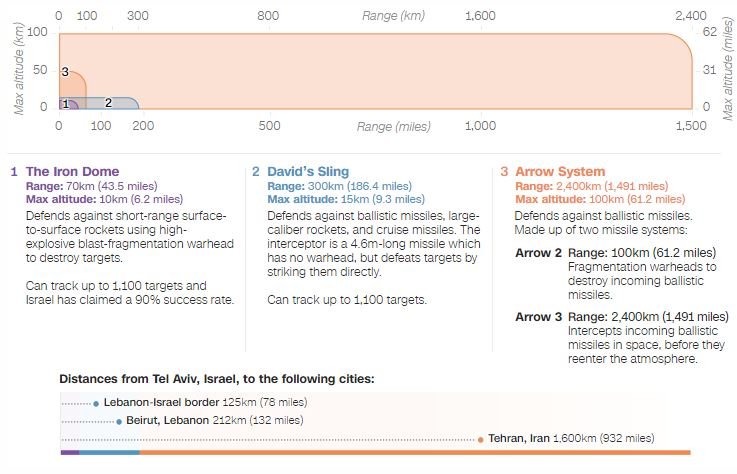Click the Lebanon-Israel border dot marker

pyautogui.click(x=96, y=403)
